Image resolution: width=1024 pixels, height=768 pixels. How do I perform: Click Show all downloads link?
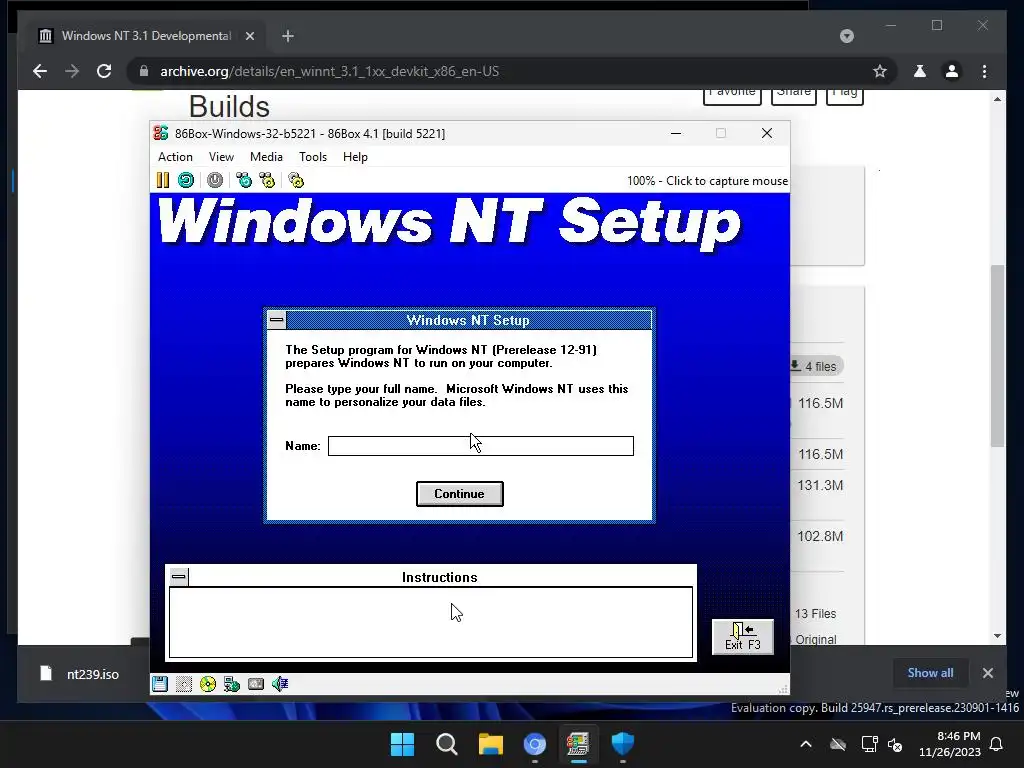pyautogui.click(x=930, y=673)
